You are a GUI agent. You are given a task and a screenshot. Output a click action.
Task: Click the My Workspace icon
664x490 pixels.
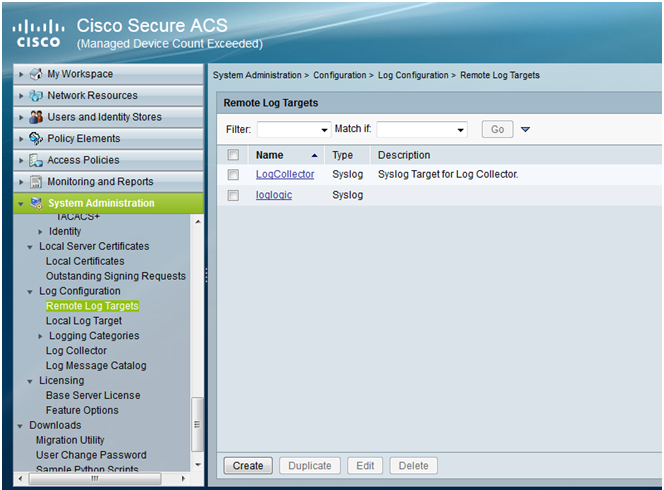coord(36,74)
